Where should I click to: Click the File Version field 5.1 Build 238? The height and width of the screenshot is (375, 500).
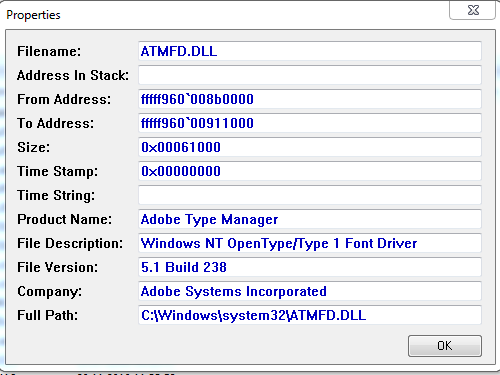tap(310, 267)
